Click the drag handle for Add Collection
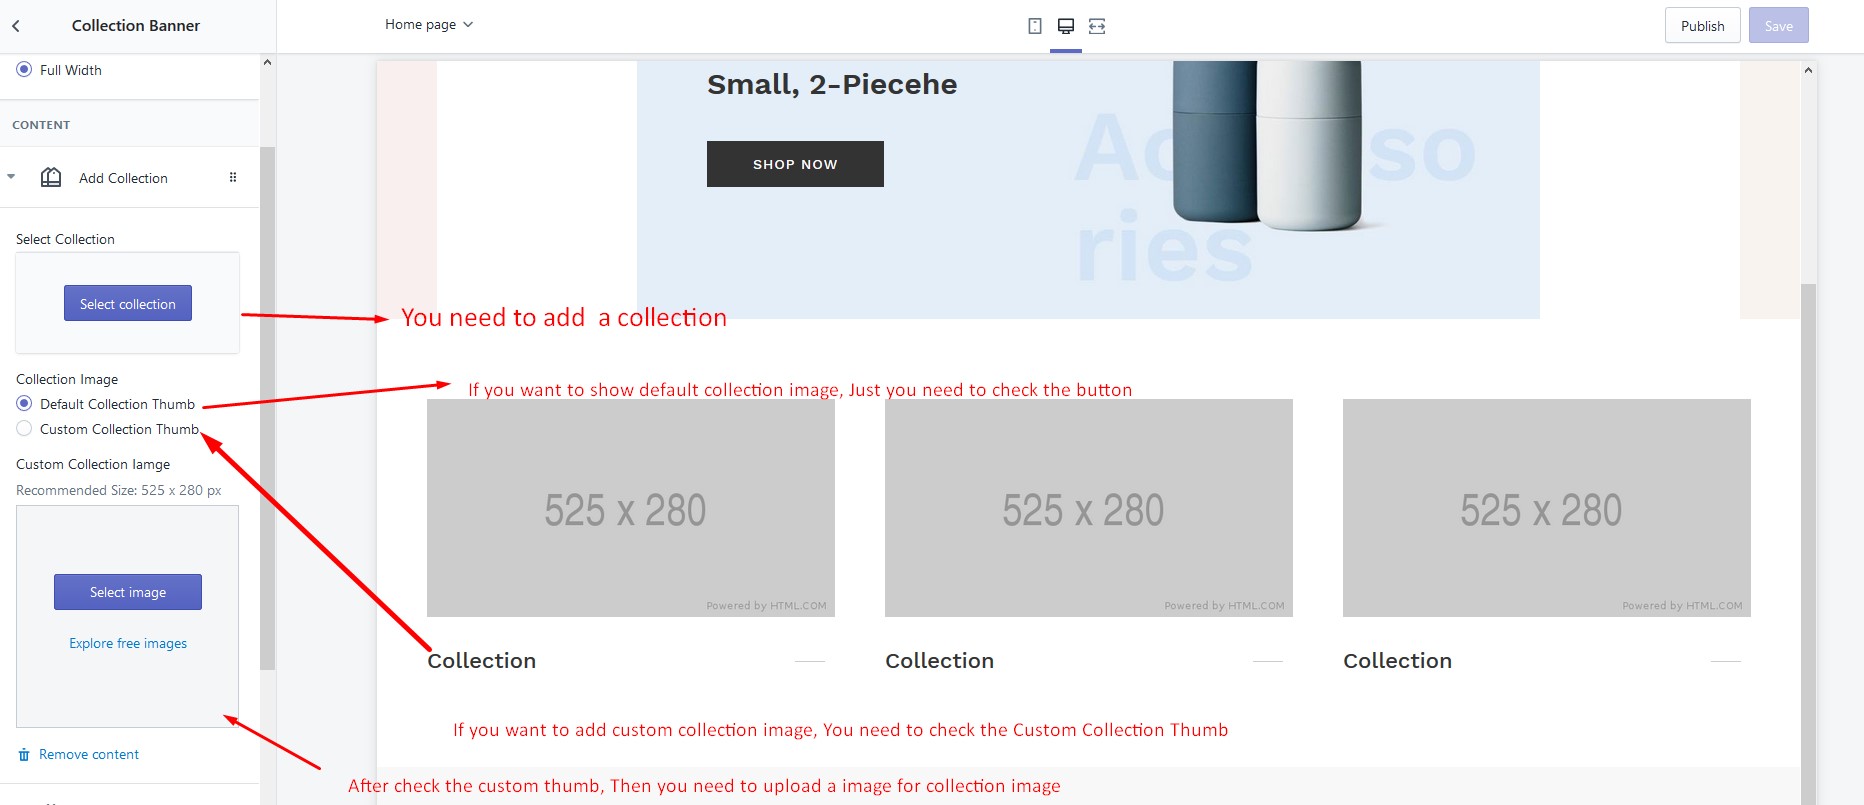Screen dimensions: 1864x805 [233, 178]
